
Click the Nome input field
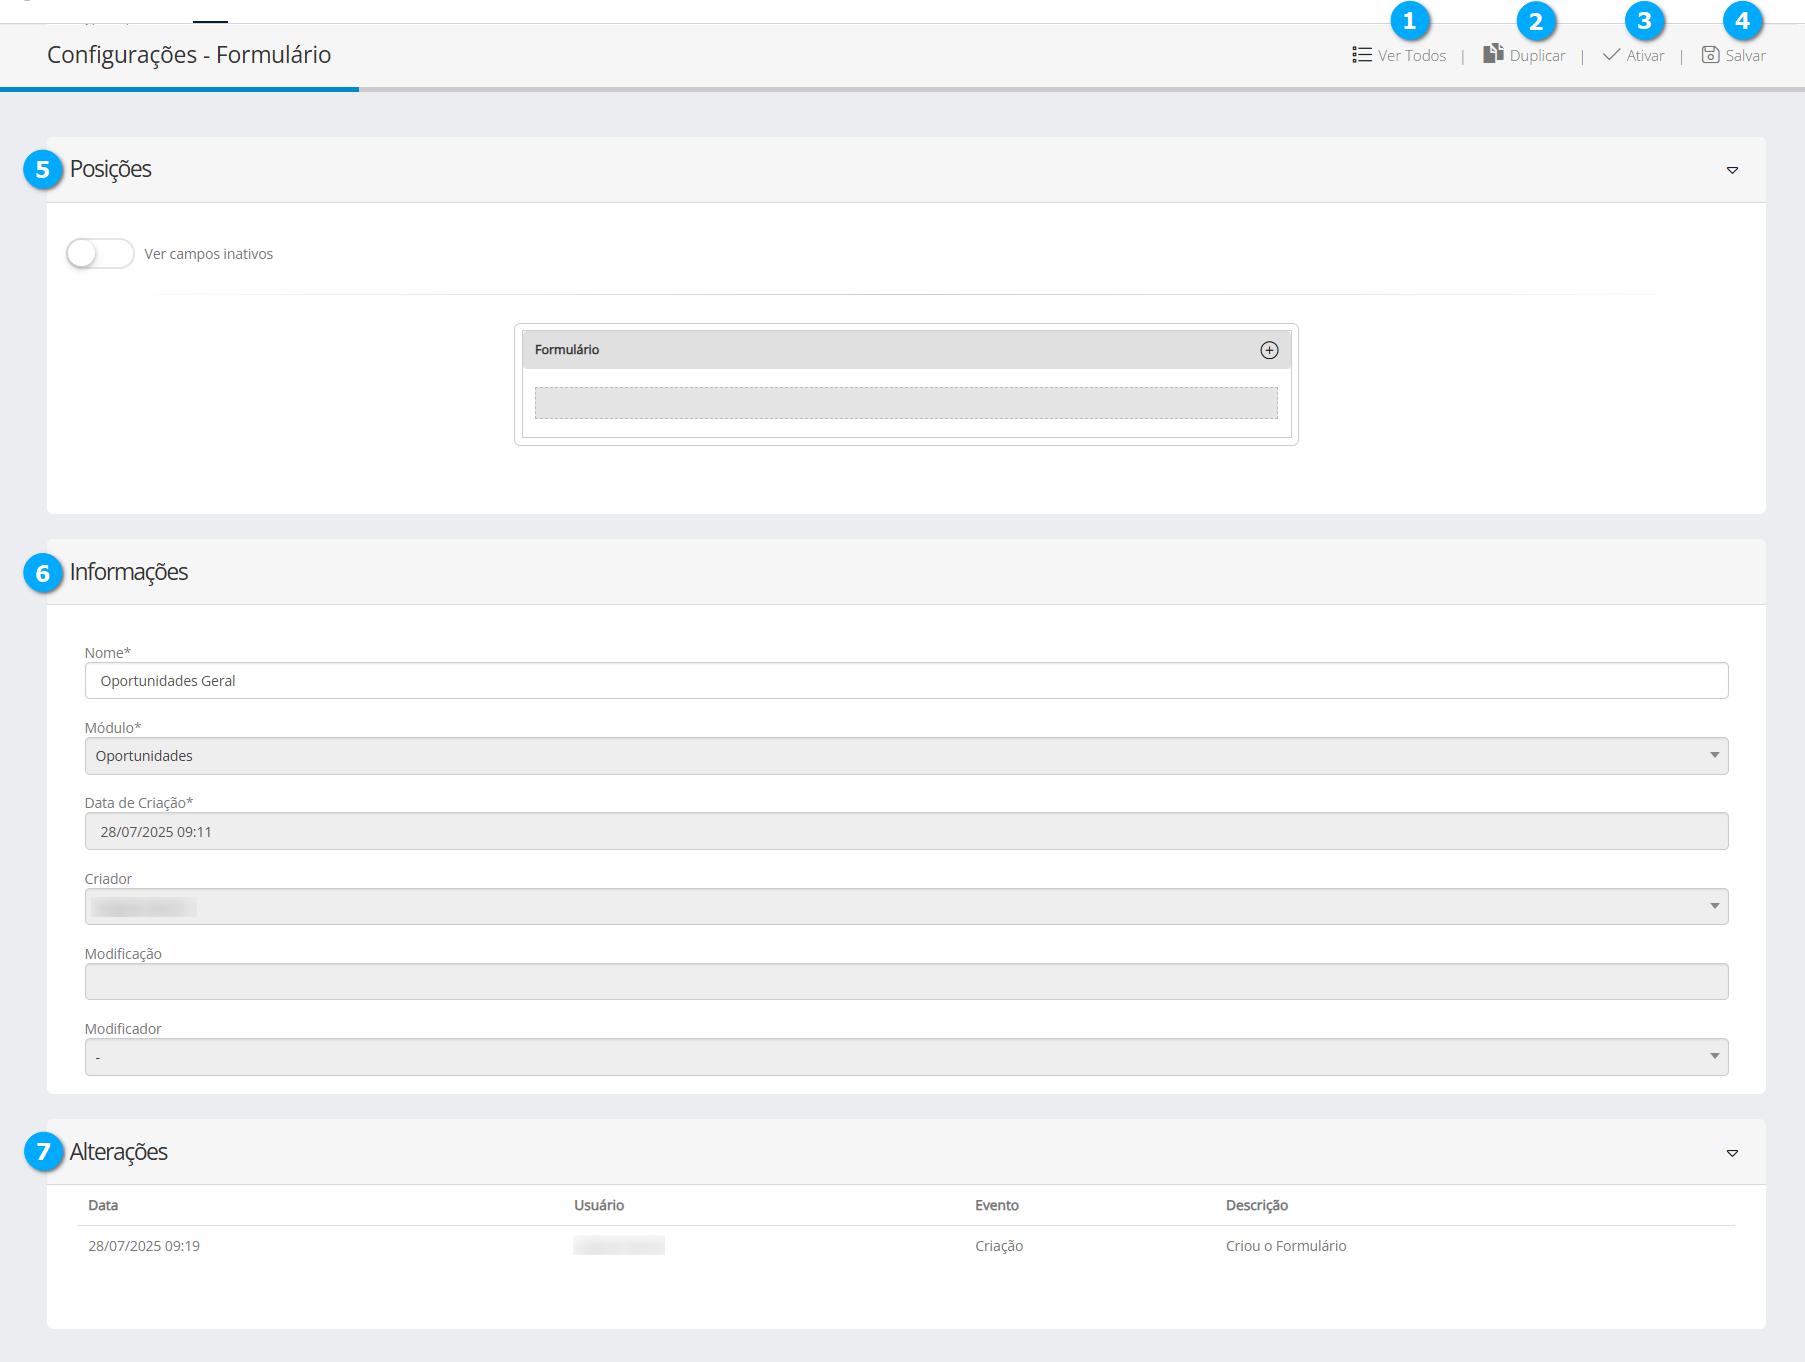(x=906, y=681)
